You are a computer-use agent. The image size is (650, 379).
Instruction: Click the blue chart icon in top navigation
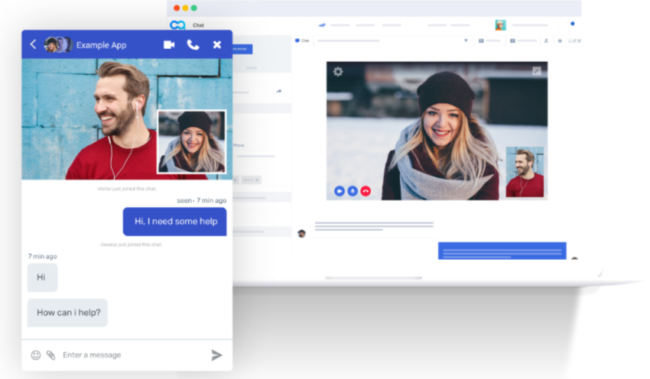coord(322,25)
